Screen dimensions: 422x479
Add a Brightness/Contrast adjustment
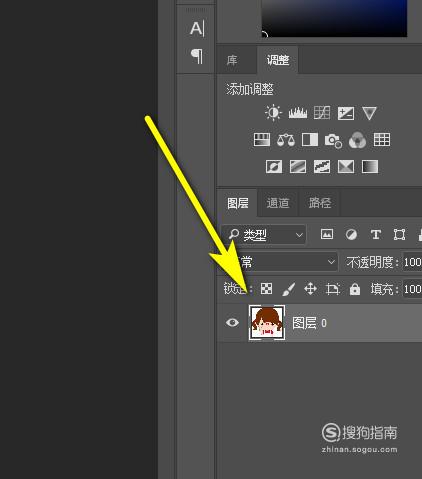click(273, 113)
